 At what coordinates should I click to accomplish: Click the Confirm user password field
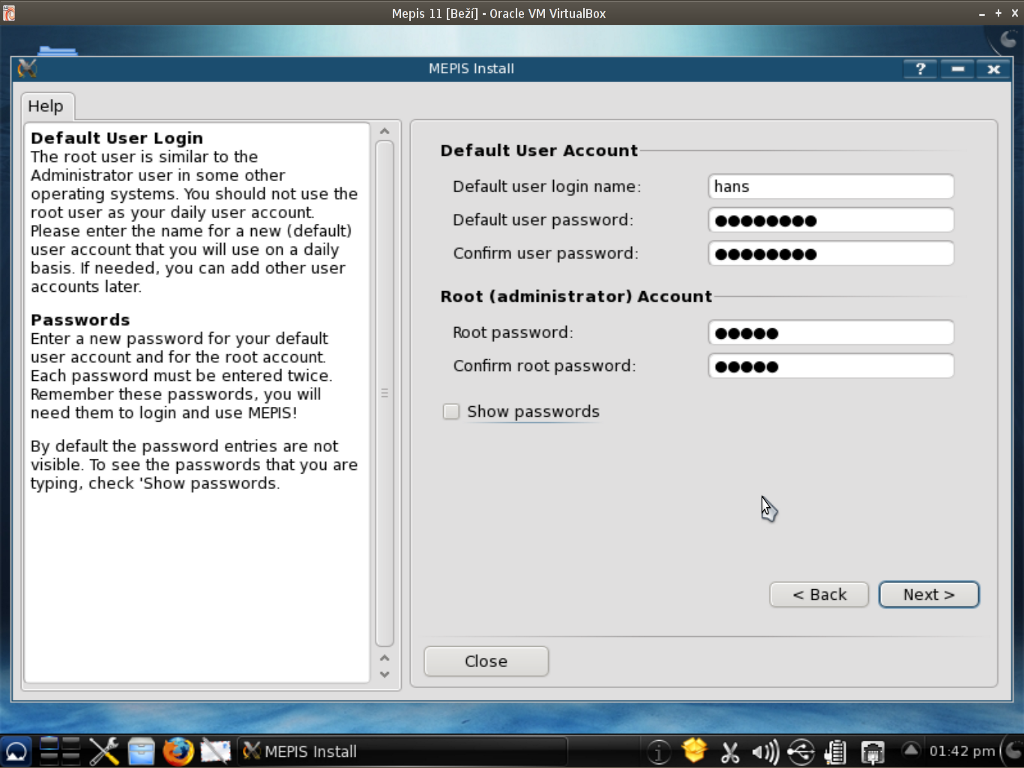click(x=831, y=253)
